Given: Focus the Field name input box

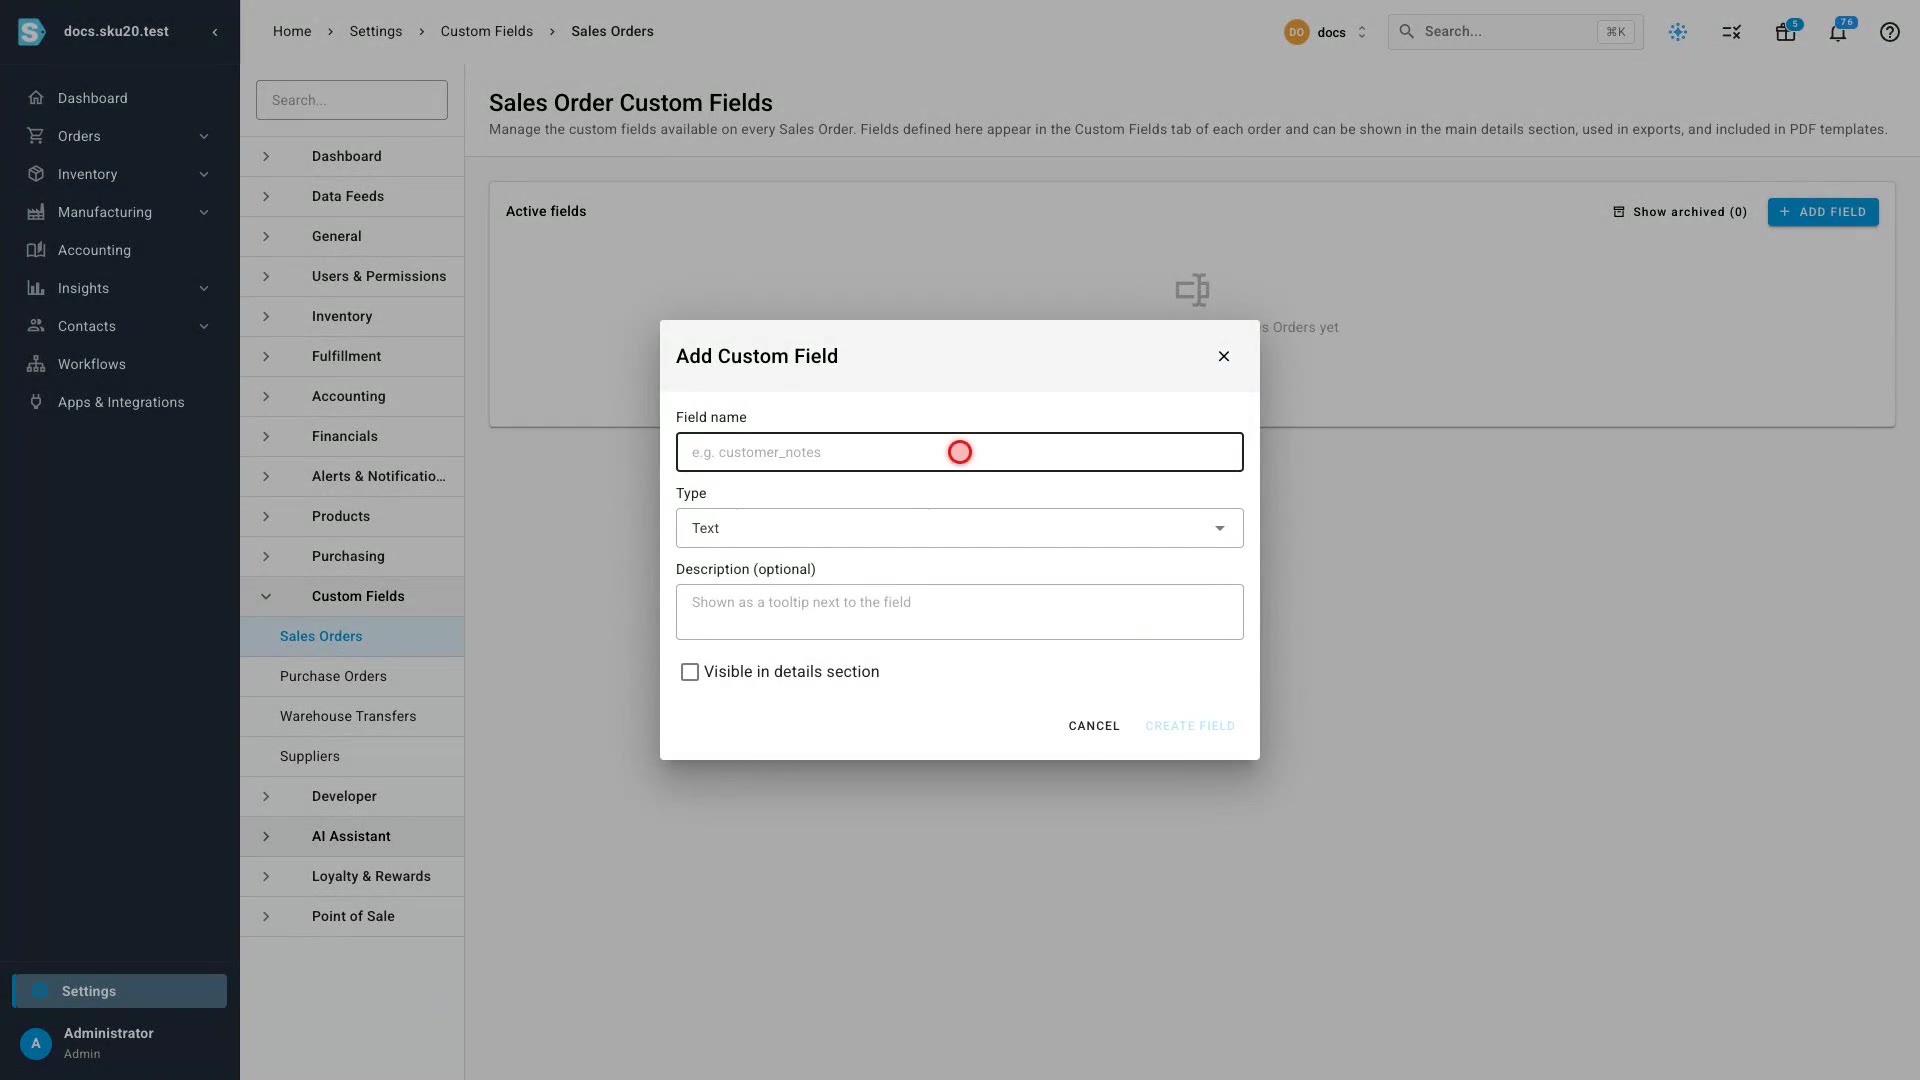Looking at the screenshot, I should coord(959,452).
